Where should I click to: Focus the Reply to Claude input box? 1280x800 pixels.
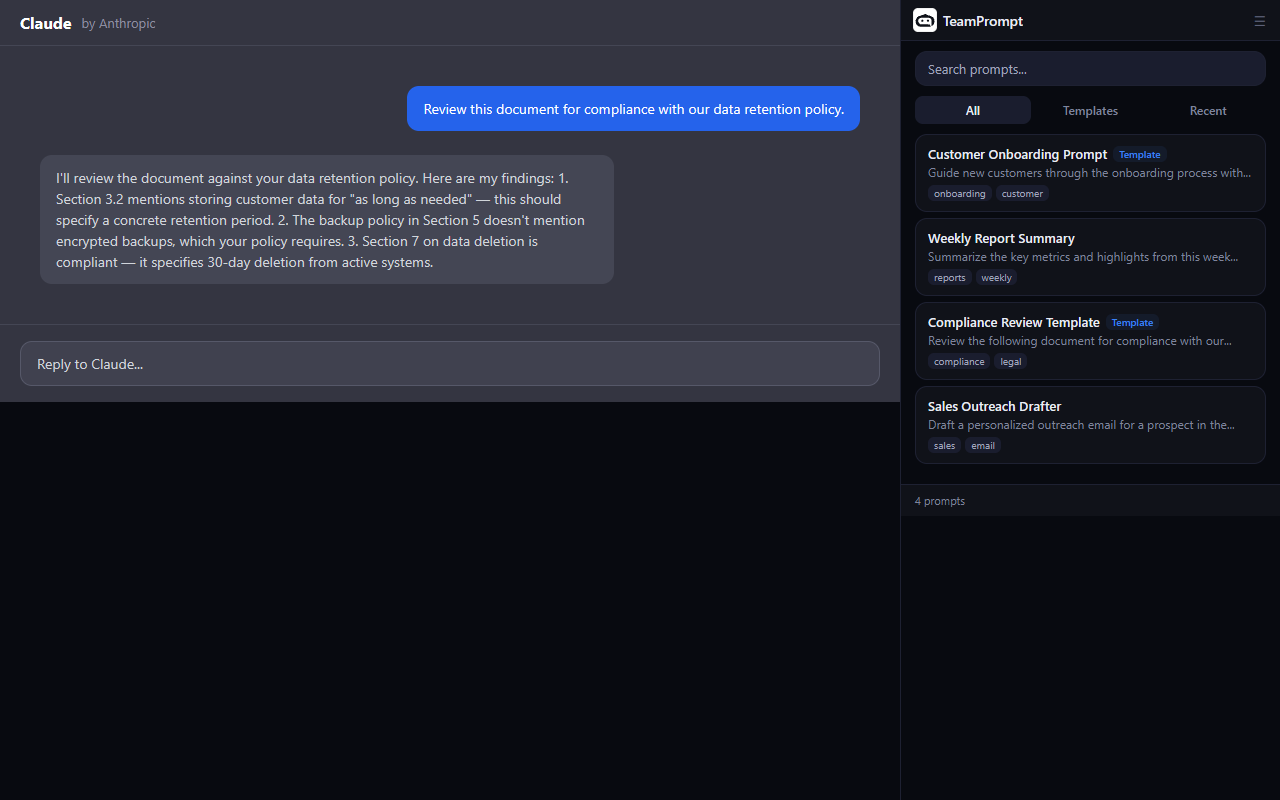[x=450, y=364]
